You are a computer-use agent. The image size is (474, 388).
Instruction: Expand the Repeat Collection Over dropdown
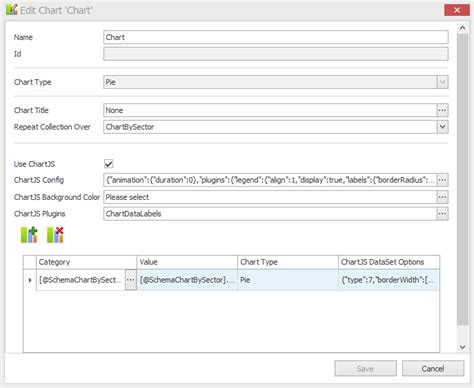pyautogui.click(x=442, y=127)
